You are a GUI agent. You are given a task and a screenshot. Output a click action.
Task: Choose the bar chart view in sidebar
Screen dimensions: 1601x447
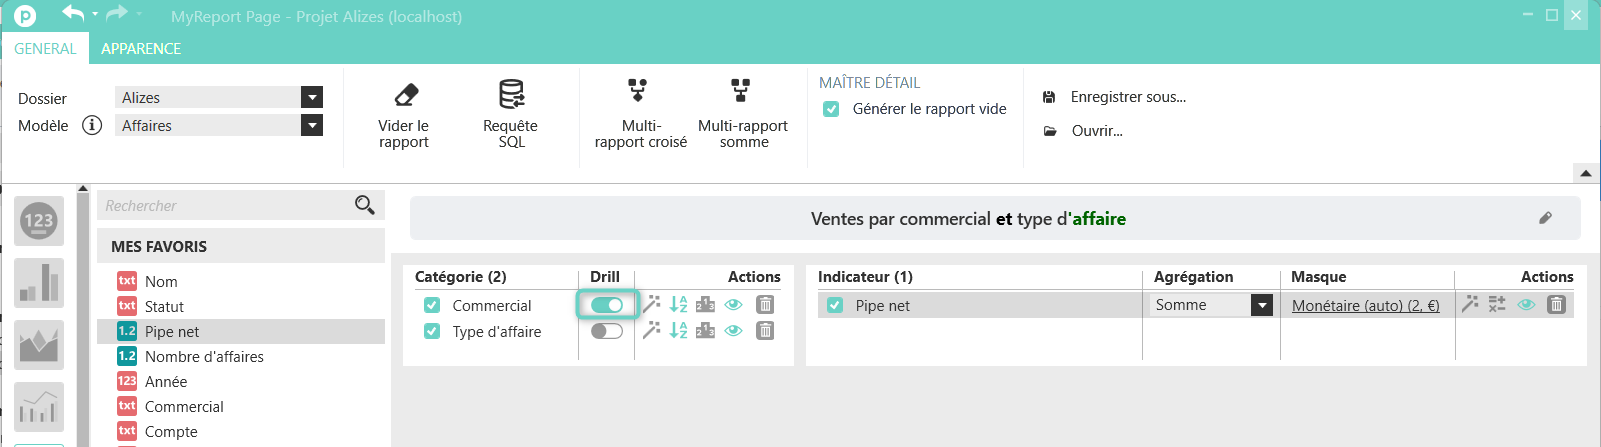pos(39,283)
